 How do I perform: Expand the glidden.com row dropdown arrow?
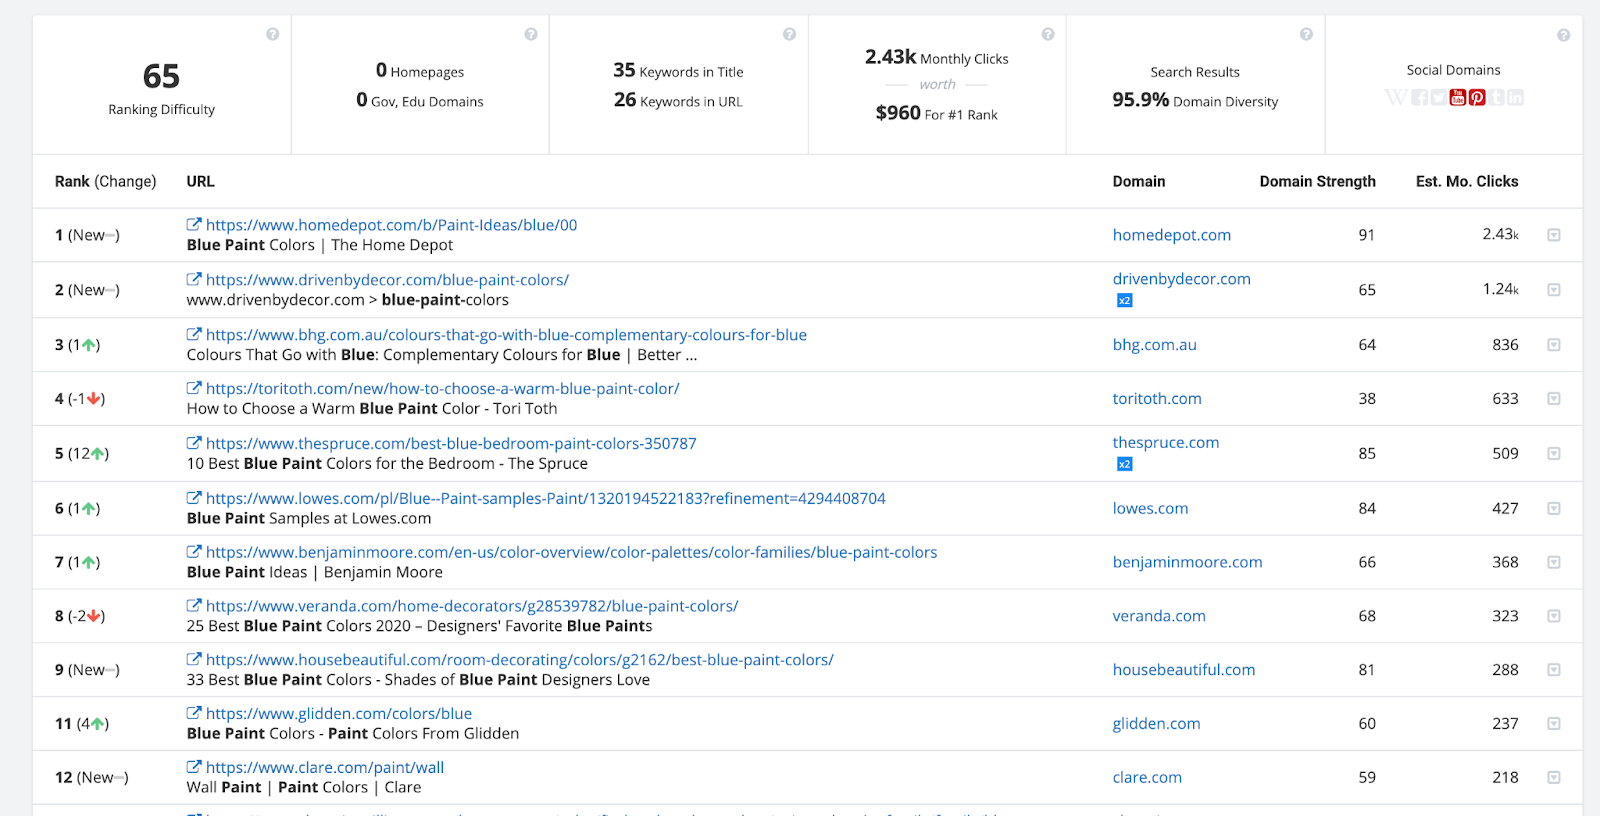pyautogui.click(x=1554, y=724)
